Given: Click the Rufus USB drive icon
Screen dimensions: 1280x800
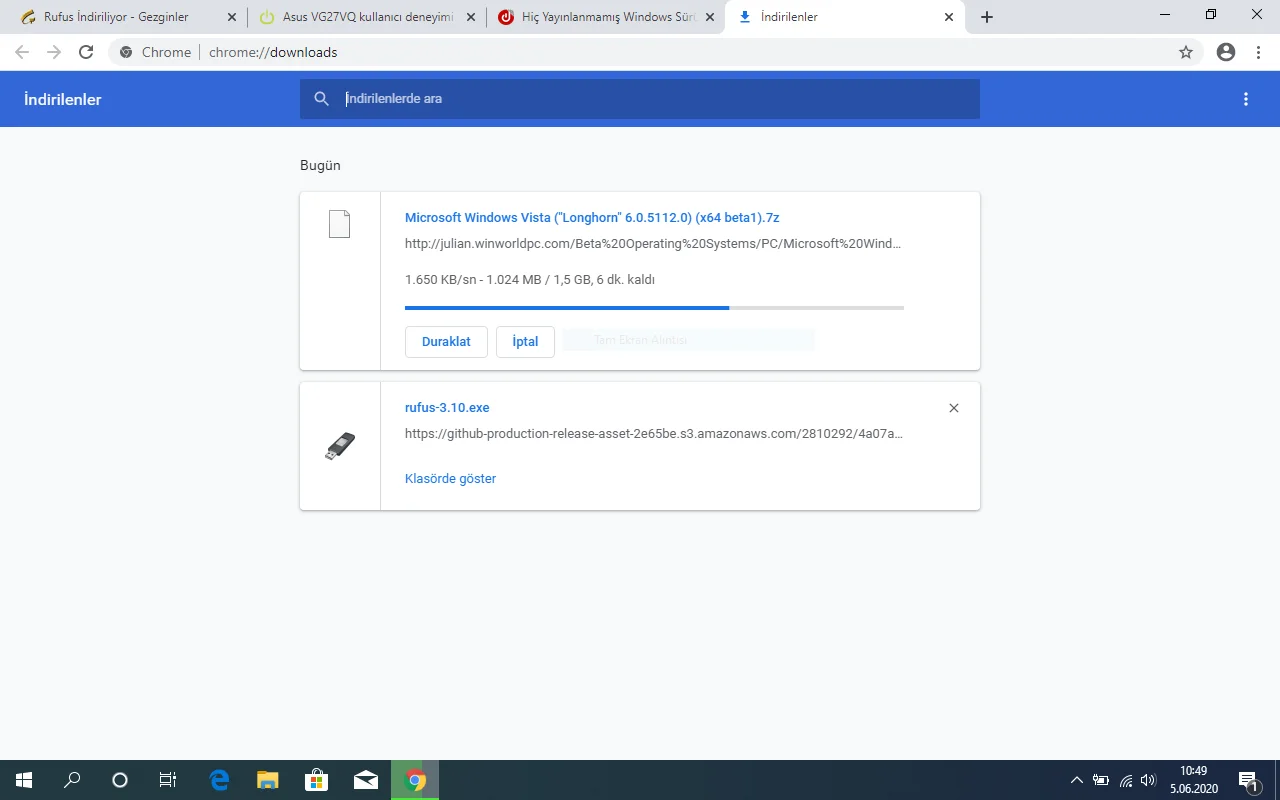Looking at the screenshot, I should [x=340, y=446].
